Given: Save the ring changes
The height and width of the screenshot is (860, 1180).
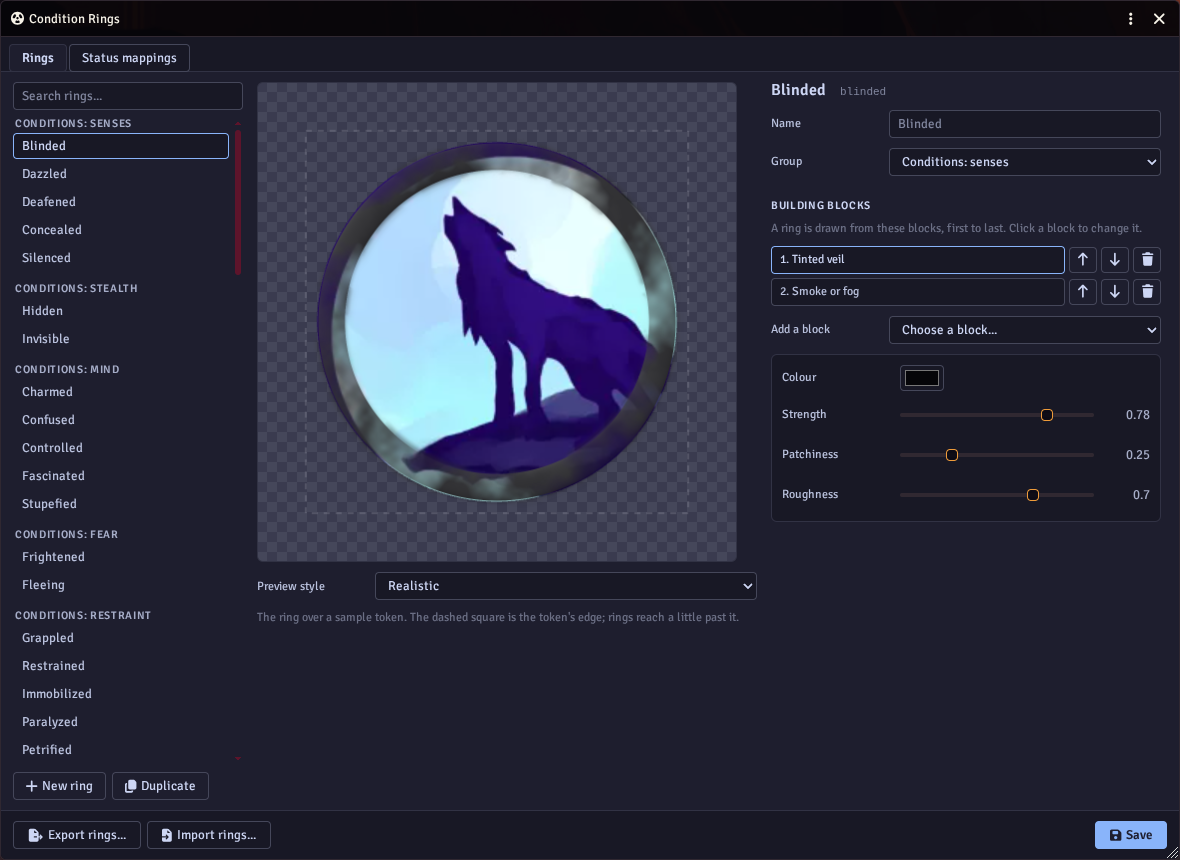Looking at the screenshot, I should tap(1130, 835).
